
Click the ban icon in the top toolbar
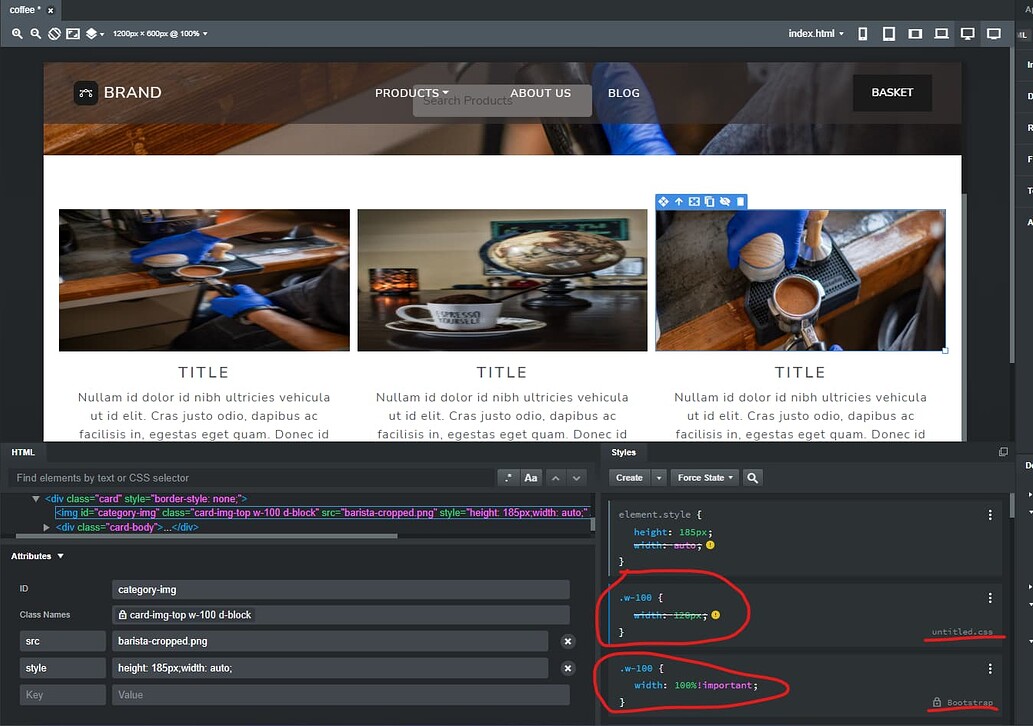tap(54, 33)
